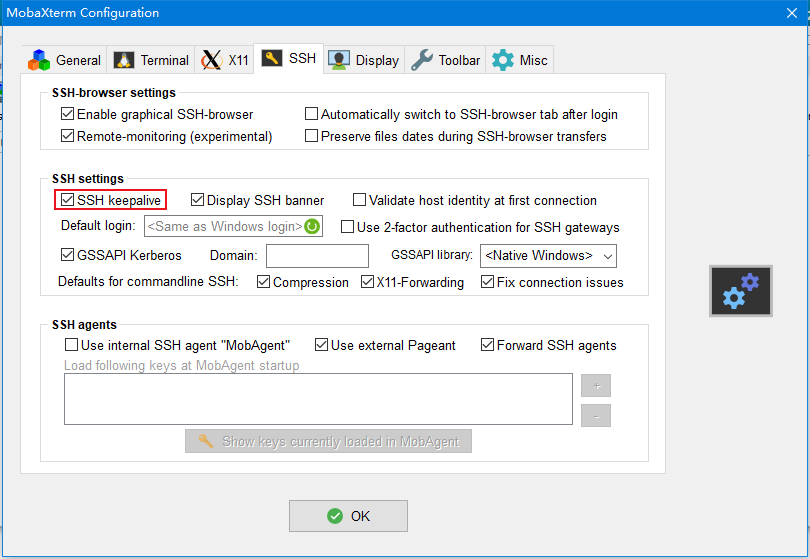Toggle Use external Pageant checkbox
Image resolution: width=810 pixels, height=559 pixels.
coord(321,345)
